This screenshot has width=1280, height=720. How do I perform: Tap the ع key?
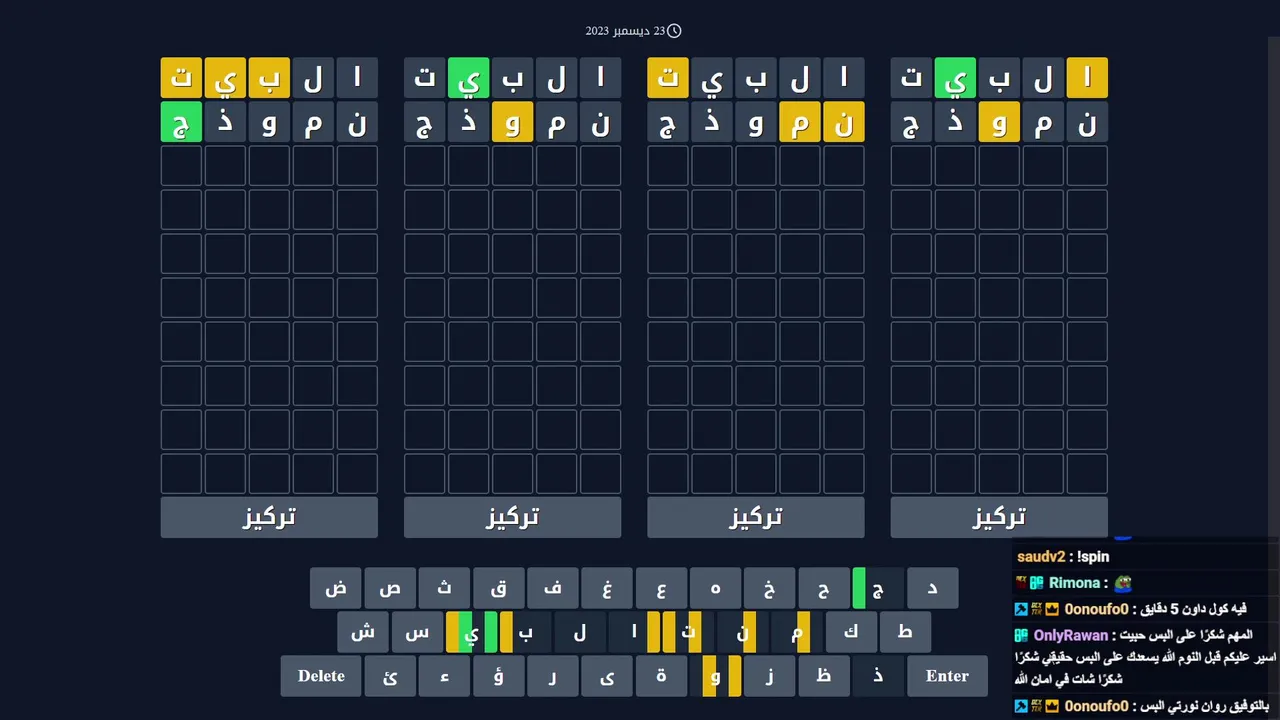661,588
